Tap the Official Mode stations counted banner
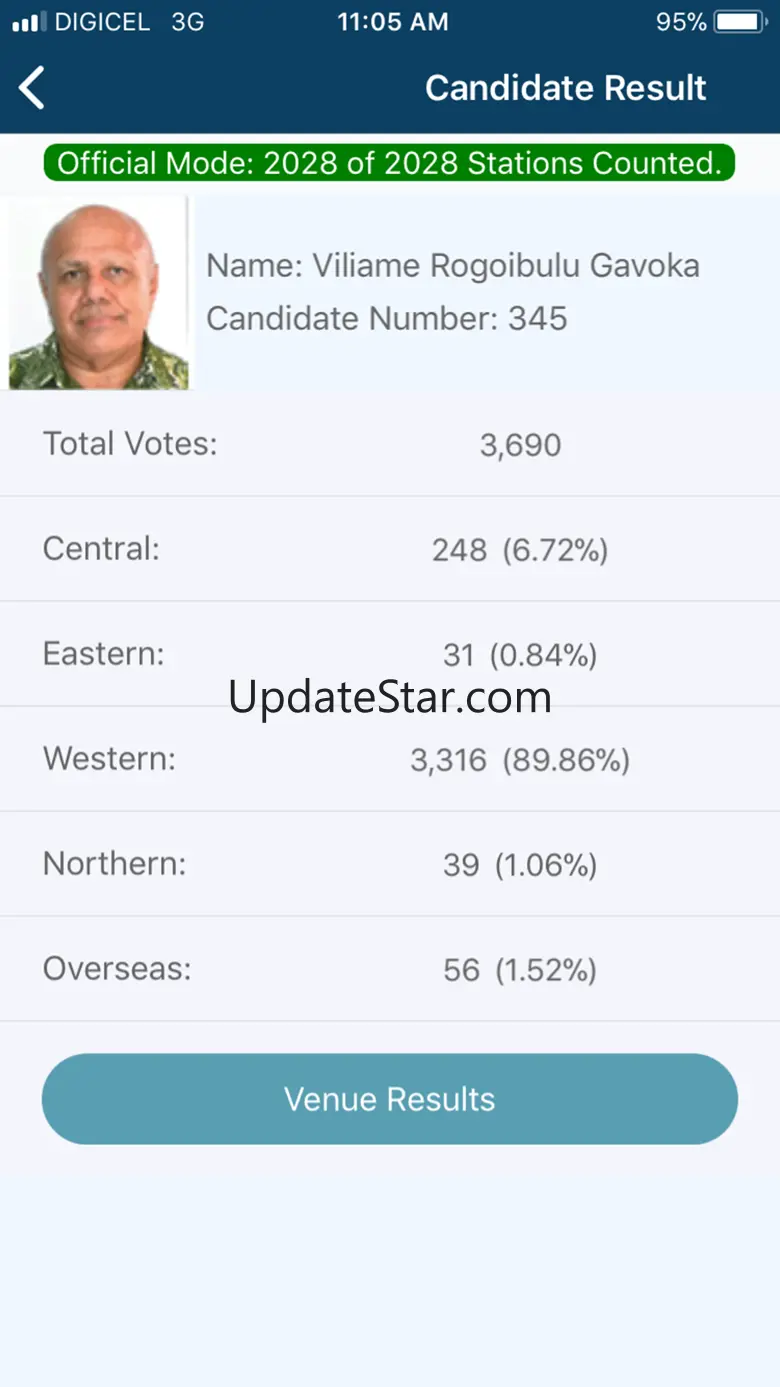Viewport: 780px width, 1387px height. 389,163
